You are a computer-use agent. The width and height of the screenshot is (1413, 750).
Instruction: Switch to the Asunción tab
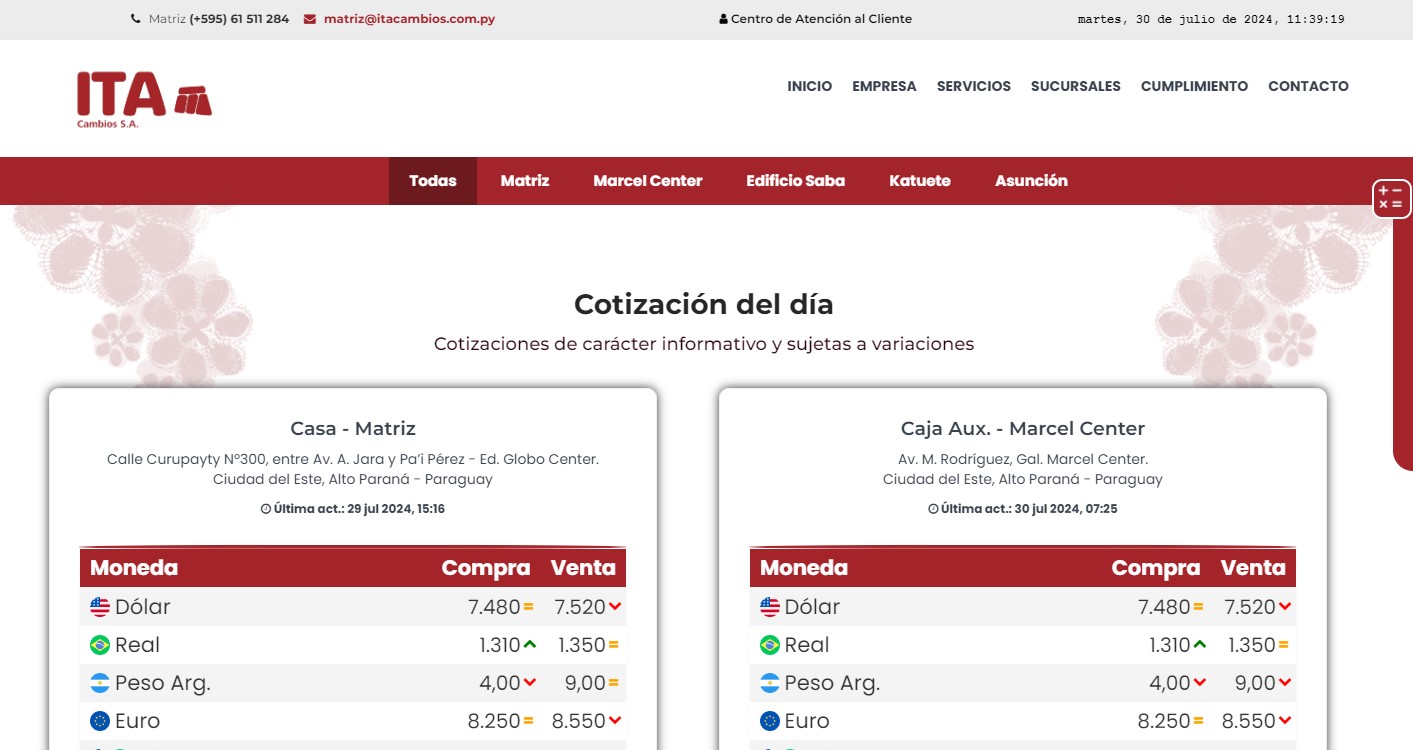1031,181
